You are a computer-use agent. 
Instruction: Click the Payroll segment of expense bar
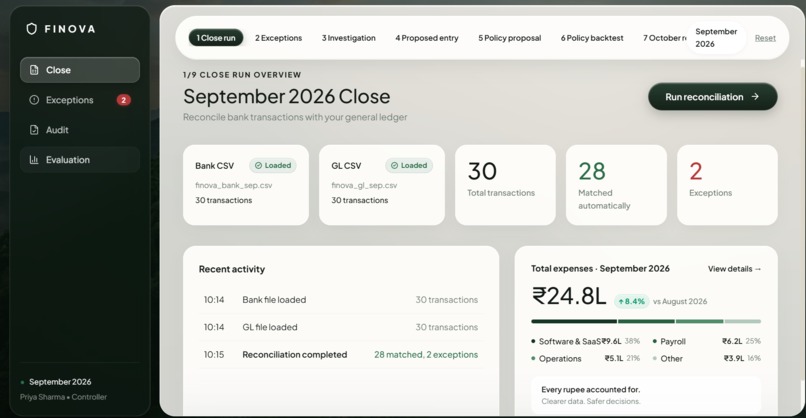[646, 321]
